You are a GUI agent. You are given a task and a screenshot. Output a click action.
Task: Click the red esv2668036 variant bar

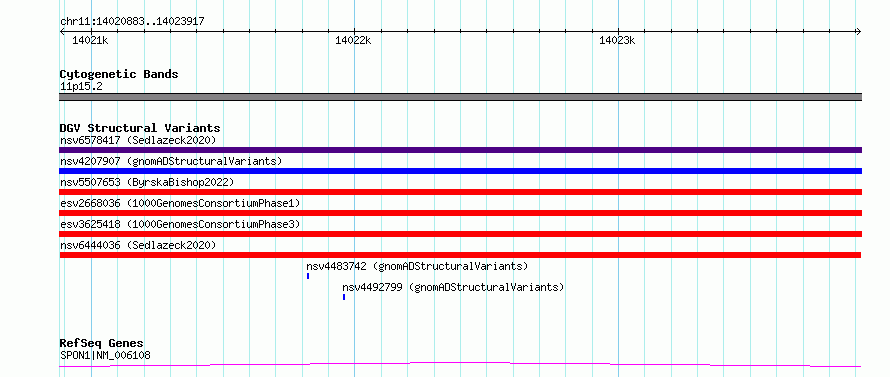point(460,213)
